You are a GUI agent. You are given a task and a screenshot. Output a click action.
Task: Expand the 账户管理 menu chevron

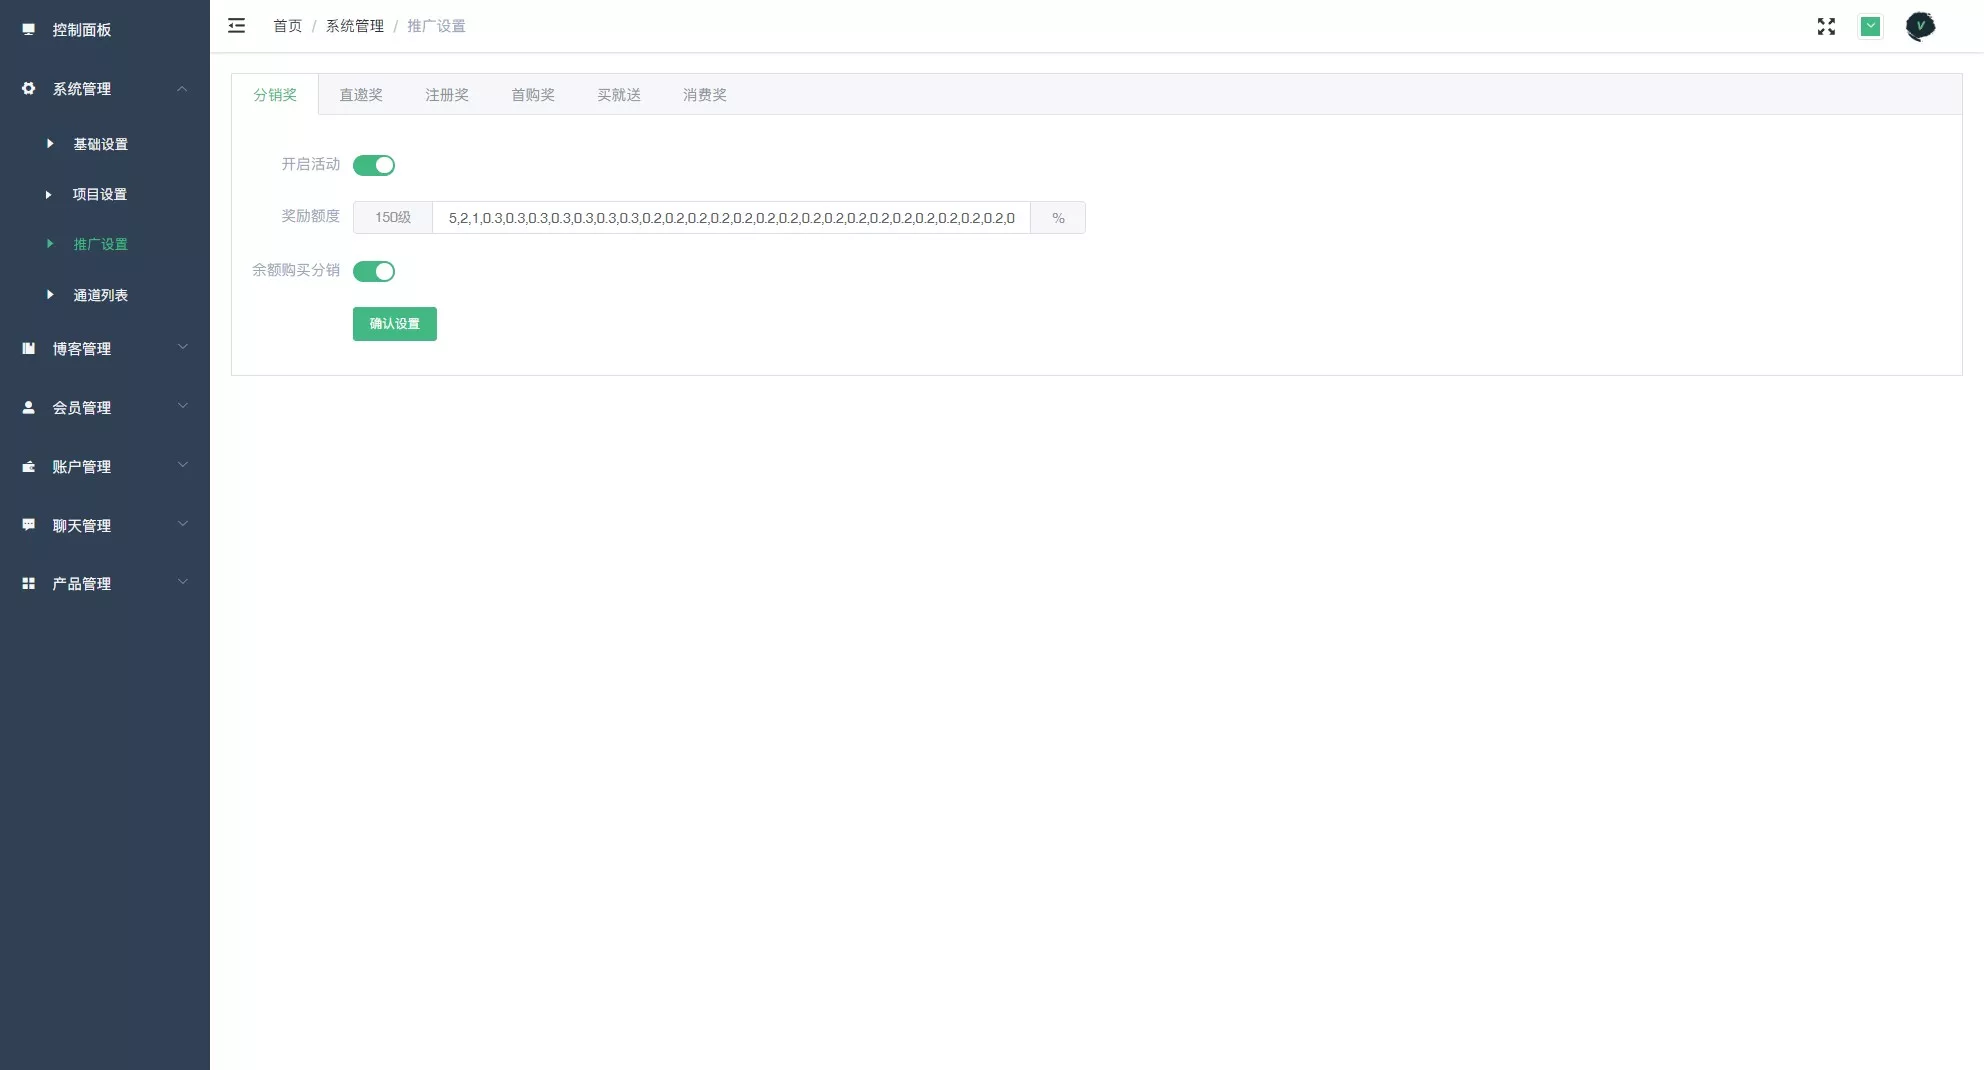tap(182, 466)
